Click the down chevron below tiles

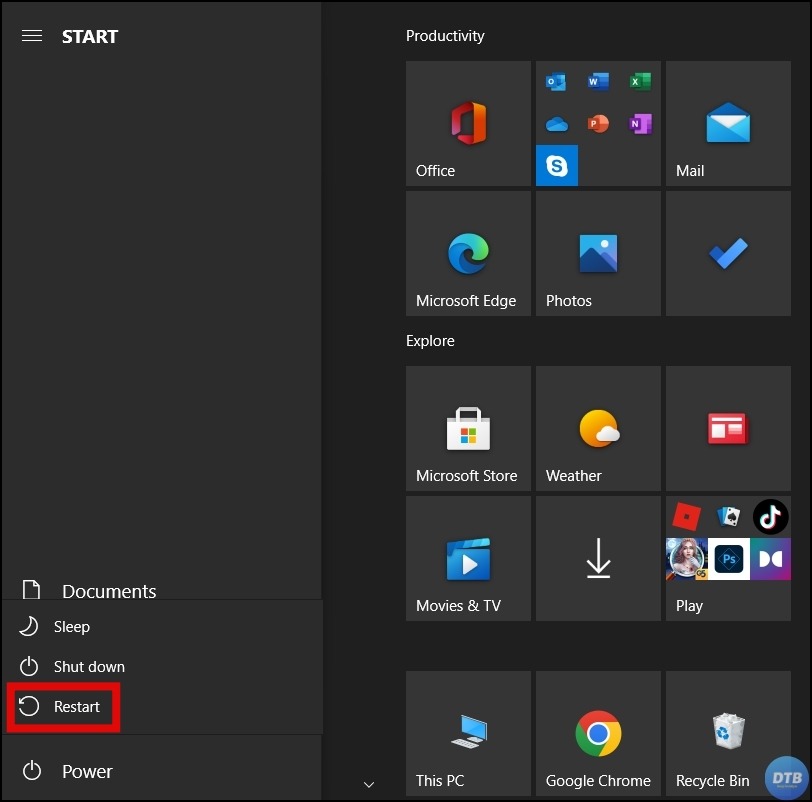[x=368, y=784]
